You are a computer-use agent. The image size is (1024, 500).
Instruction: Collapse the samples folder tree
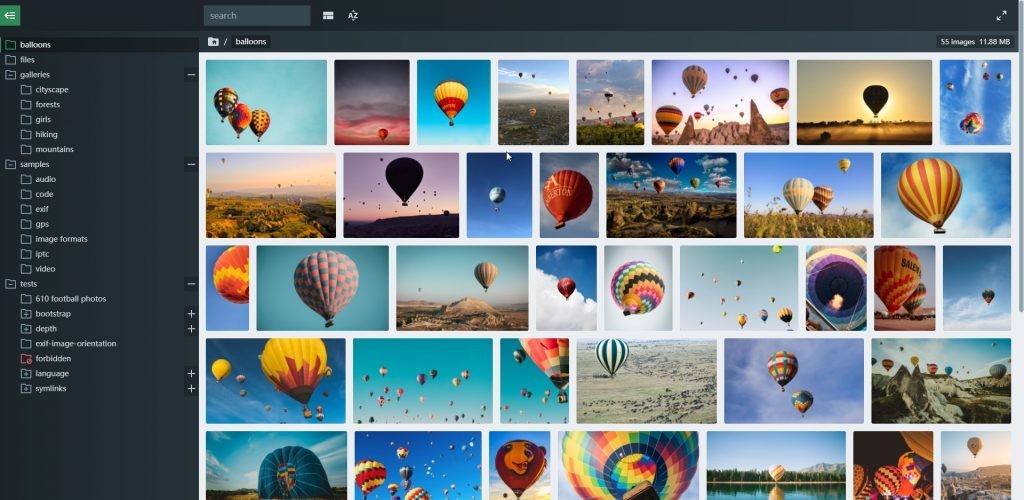191,164
